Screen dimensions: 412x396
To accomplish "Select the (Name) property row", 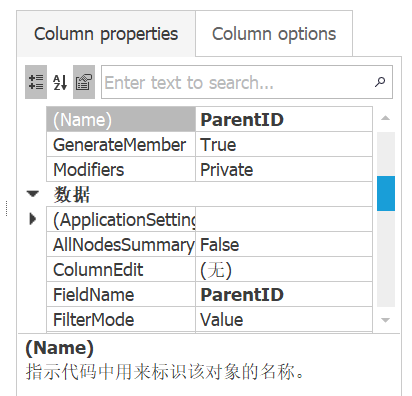I will 209,119.
